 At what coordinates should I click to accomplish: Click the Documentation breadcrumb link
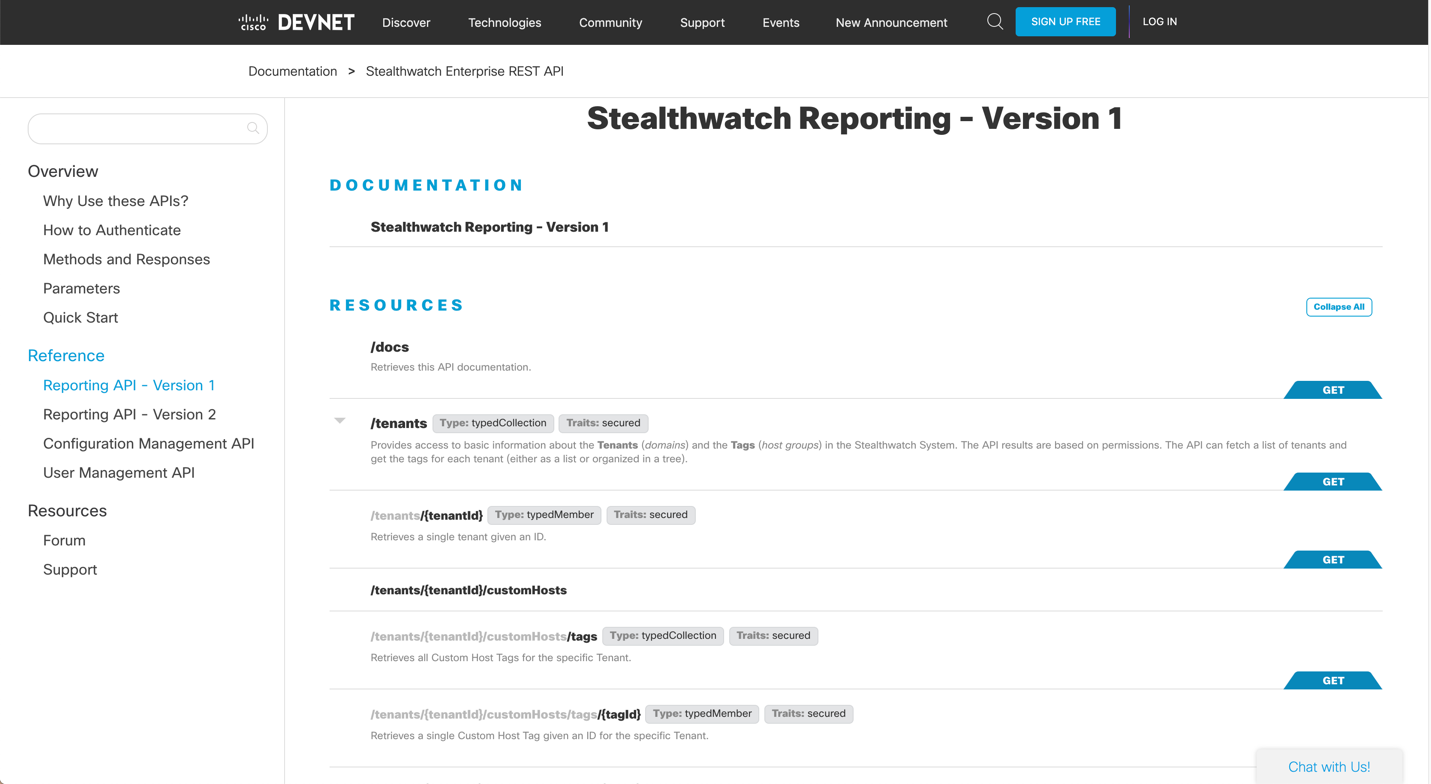(x=293, y=71)
